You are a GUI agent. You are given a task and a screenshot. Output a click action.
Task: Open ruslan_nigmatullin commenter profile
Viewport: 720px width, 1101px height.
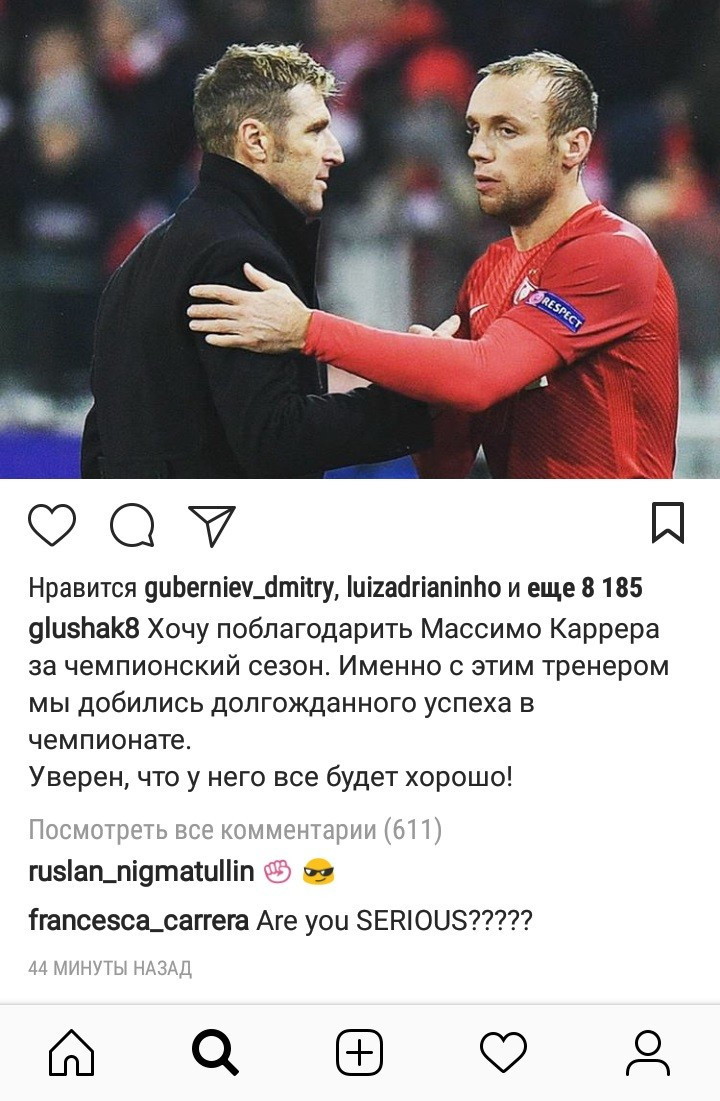141,871
